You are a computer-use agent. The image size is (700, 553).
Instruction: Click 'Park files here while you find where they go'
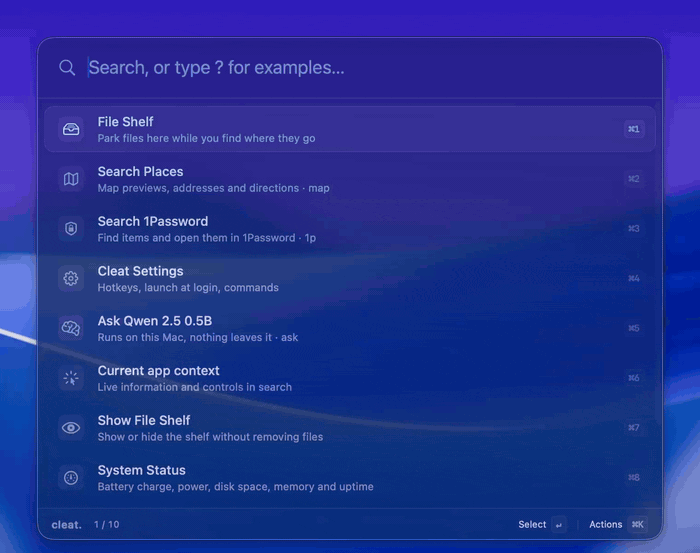[206, 138]
